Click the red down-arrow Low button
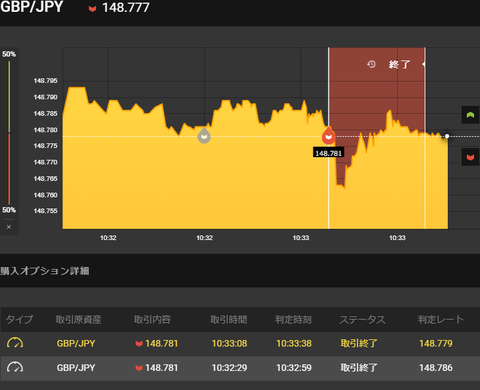Viewport: 480px width, 390px height. pyautogui.click(x=470, y=157)
